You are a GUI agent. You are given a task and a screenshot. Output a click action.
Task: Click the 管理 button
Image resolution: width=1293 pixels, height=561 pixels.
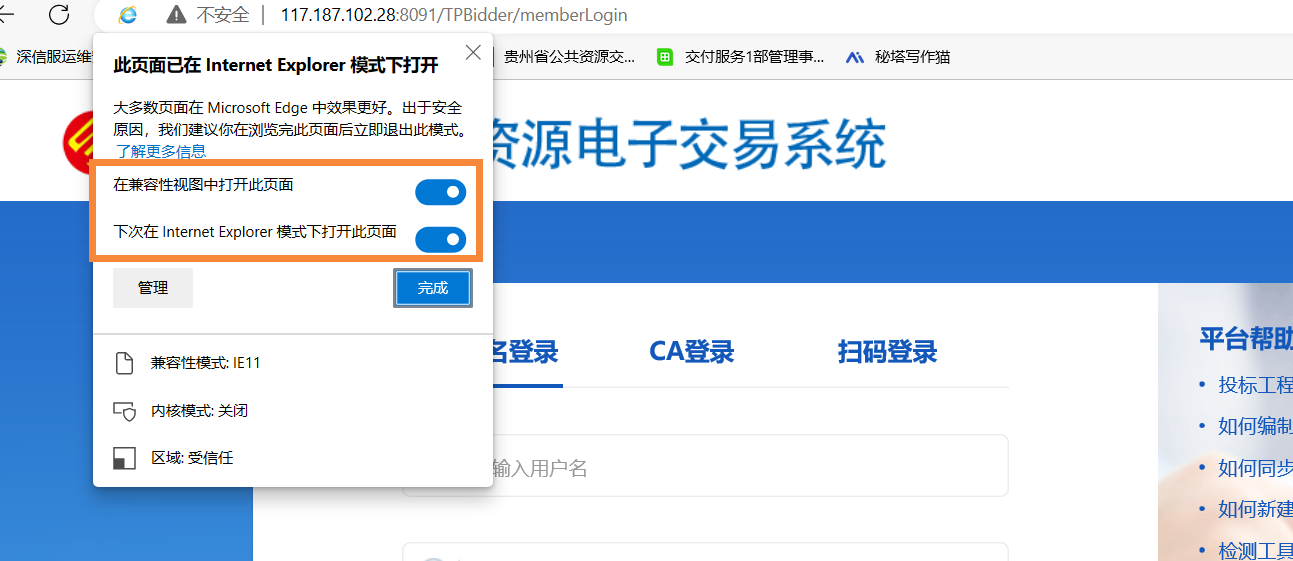pyautogui.click(x=153, y=288)
